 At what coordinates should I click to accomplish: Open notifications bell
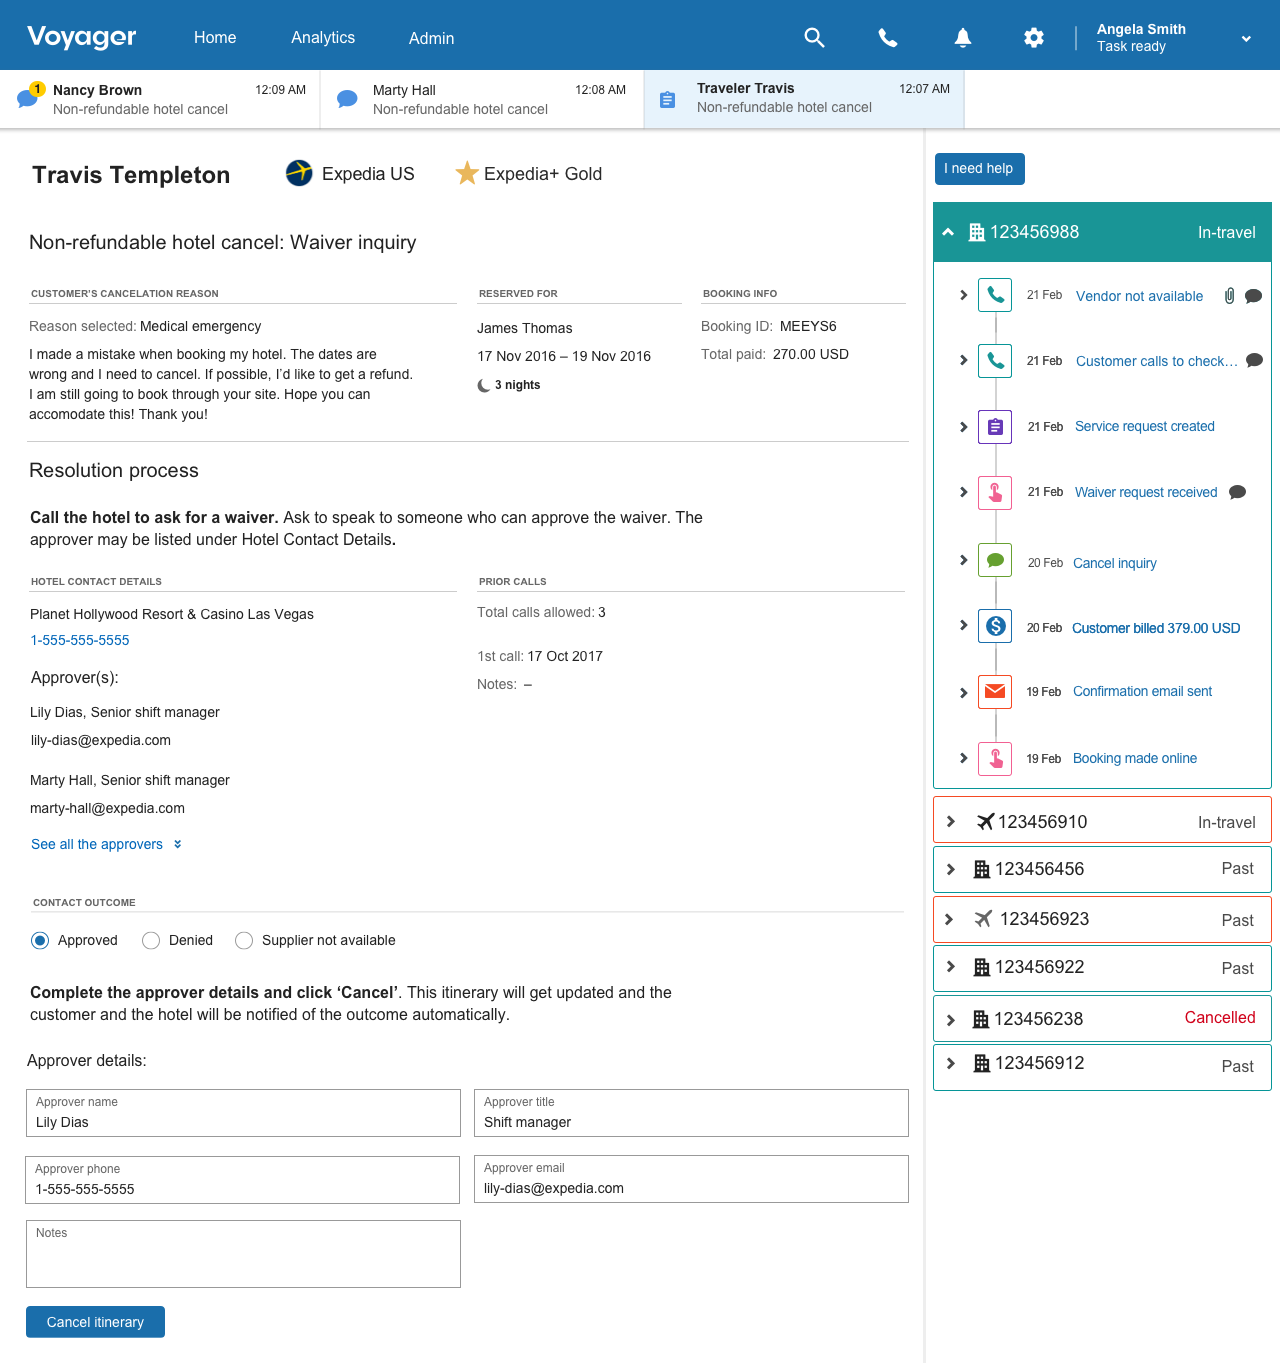tap(962, 38)
